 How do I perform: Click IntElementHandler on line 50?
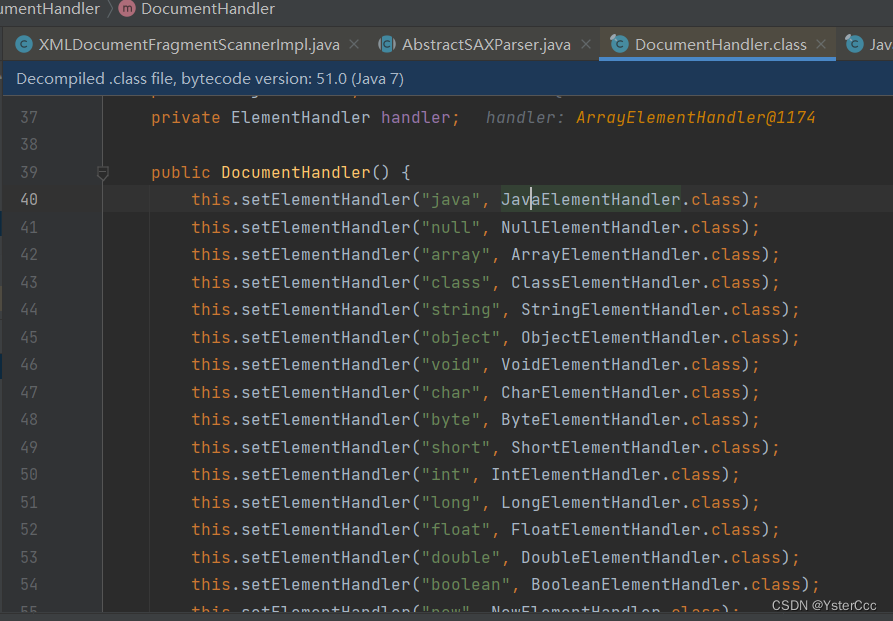(x=576, y=475)
